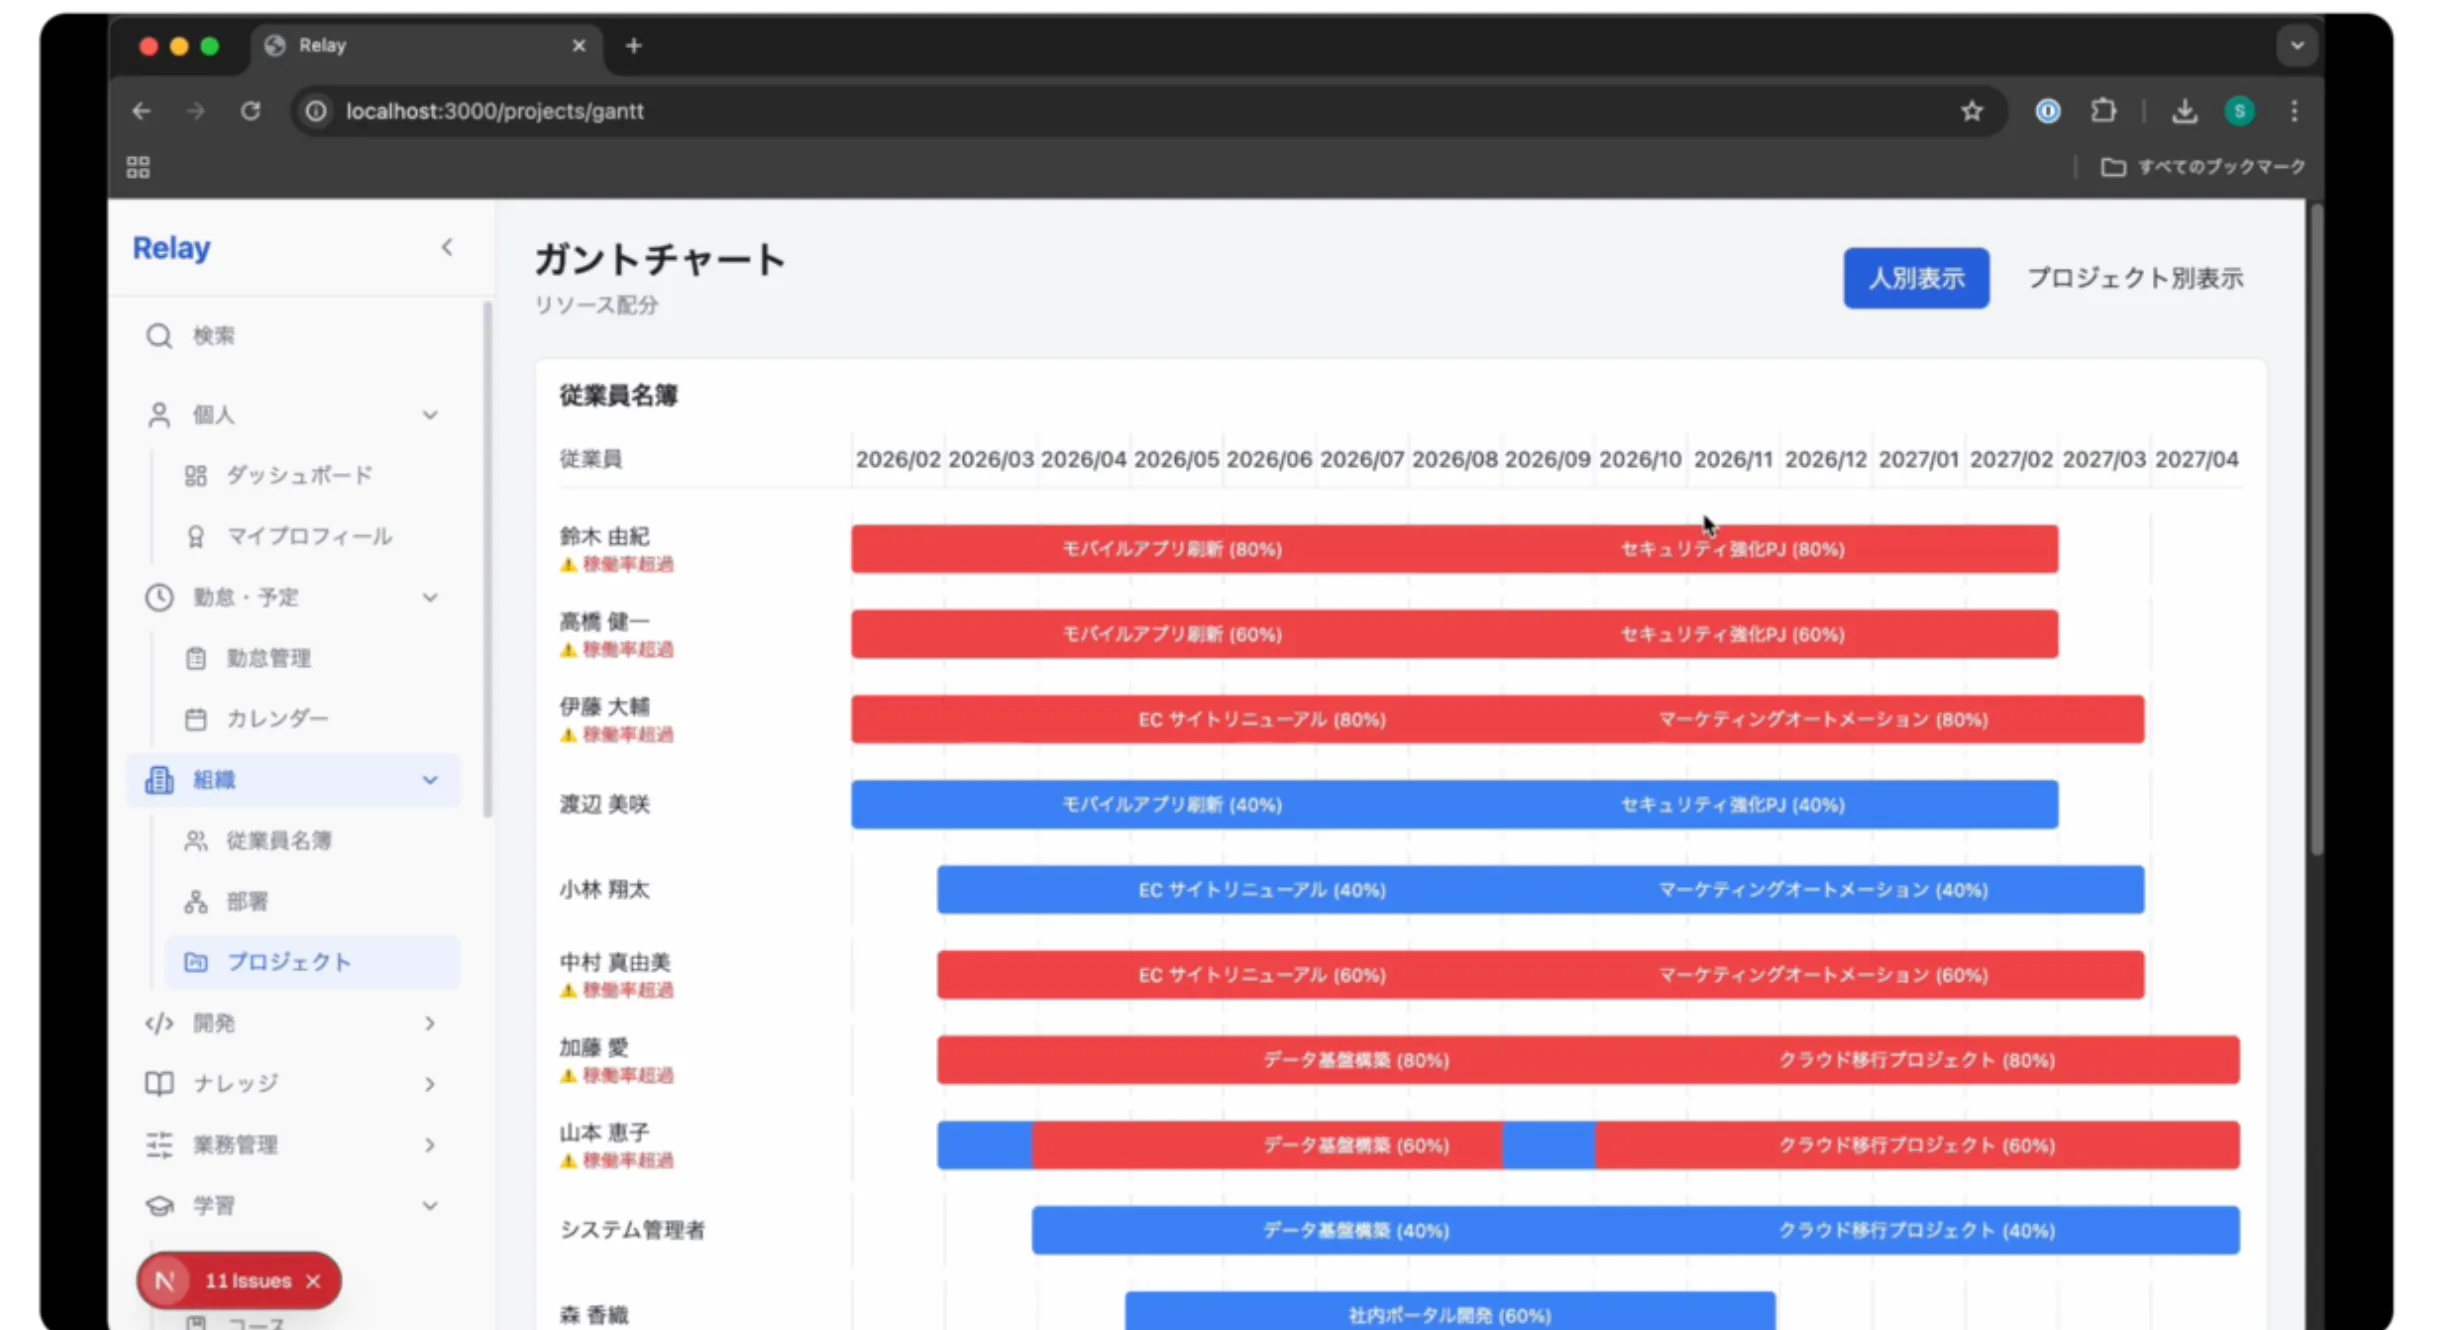Click employee name 中村 真由美
The image size is (2440, 1330).
pyautogui.click(x=614, y=962)
